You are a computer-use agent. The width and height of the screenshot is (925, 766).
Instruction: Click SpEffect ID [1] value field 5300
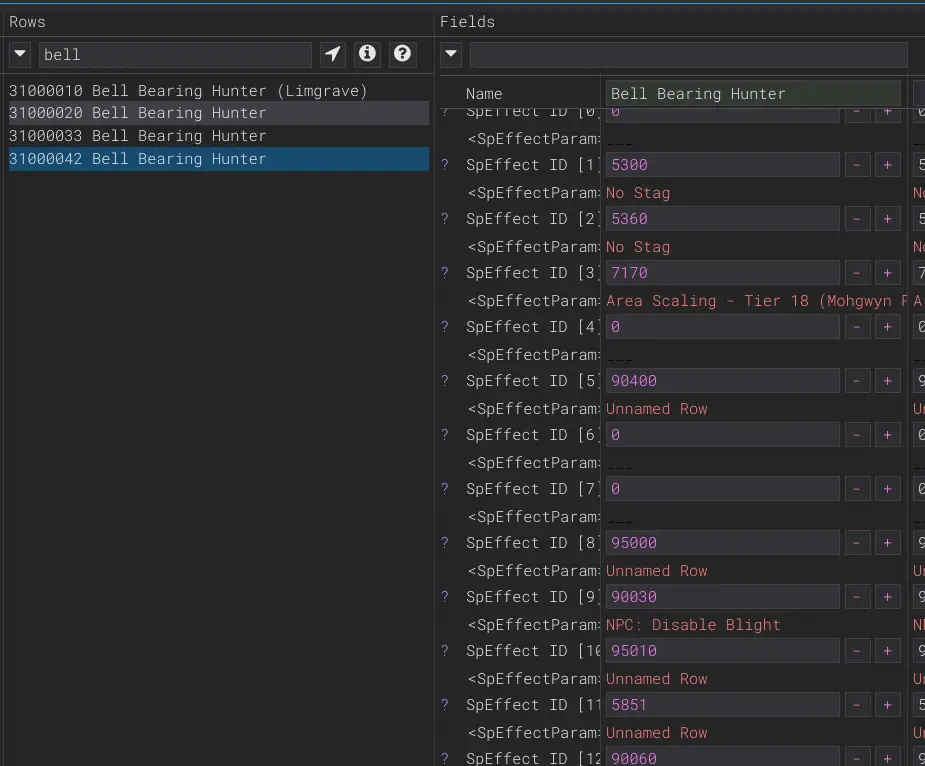coord(723,165)
